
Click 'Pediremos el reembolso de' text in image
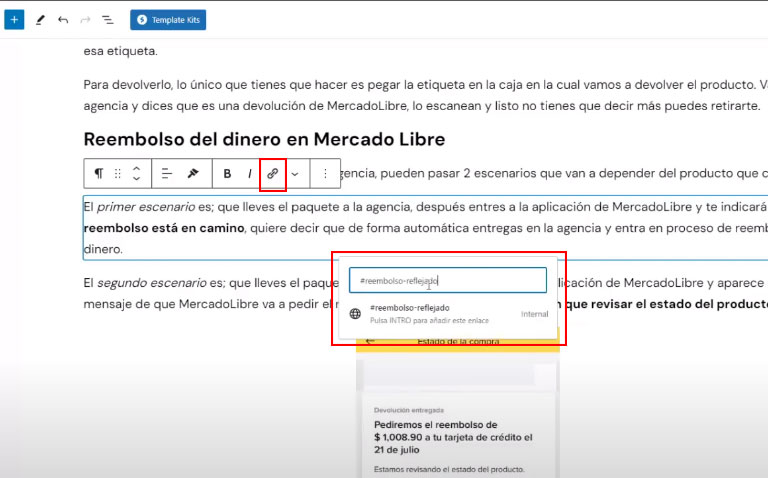pos(435,425)
